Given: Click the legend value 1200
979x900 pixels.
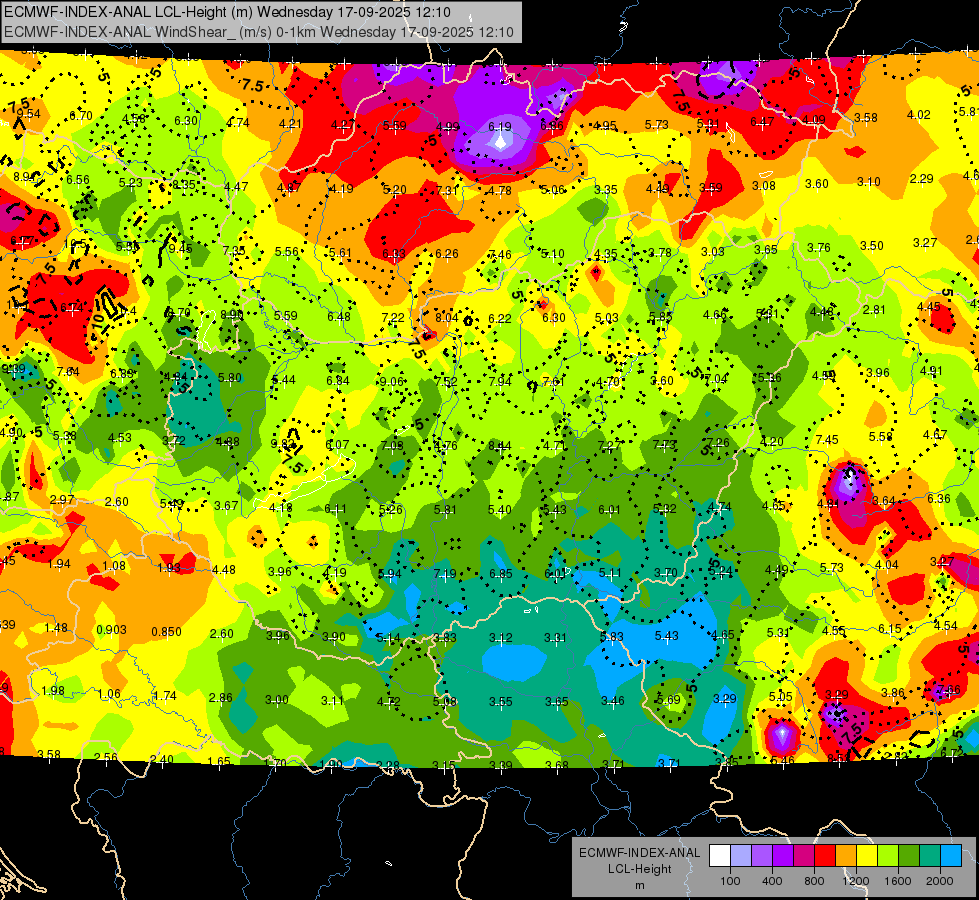Looking at the screenshot, I should [x=856, y=881].
